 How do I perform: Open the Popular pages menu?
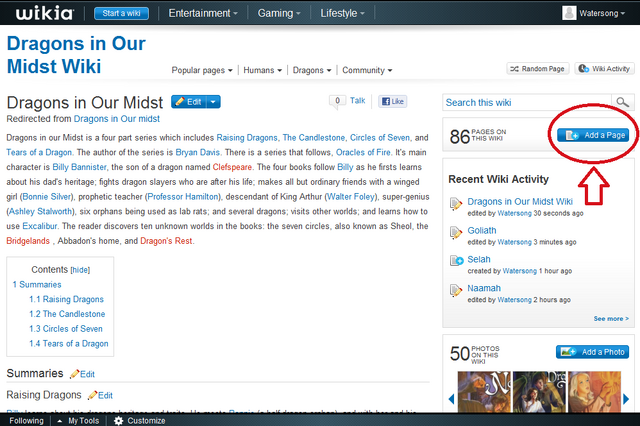[x=202, y=70]
